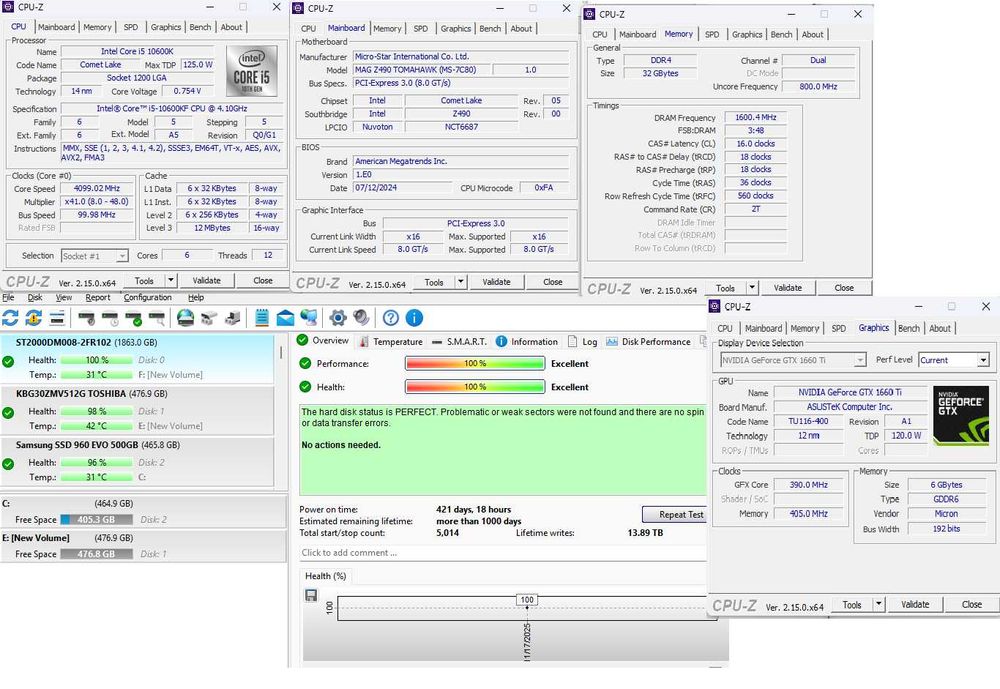Click Close in the Mainboard window
The image size is (1000, 689).
pyautogui.click(x=553, y=281)
